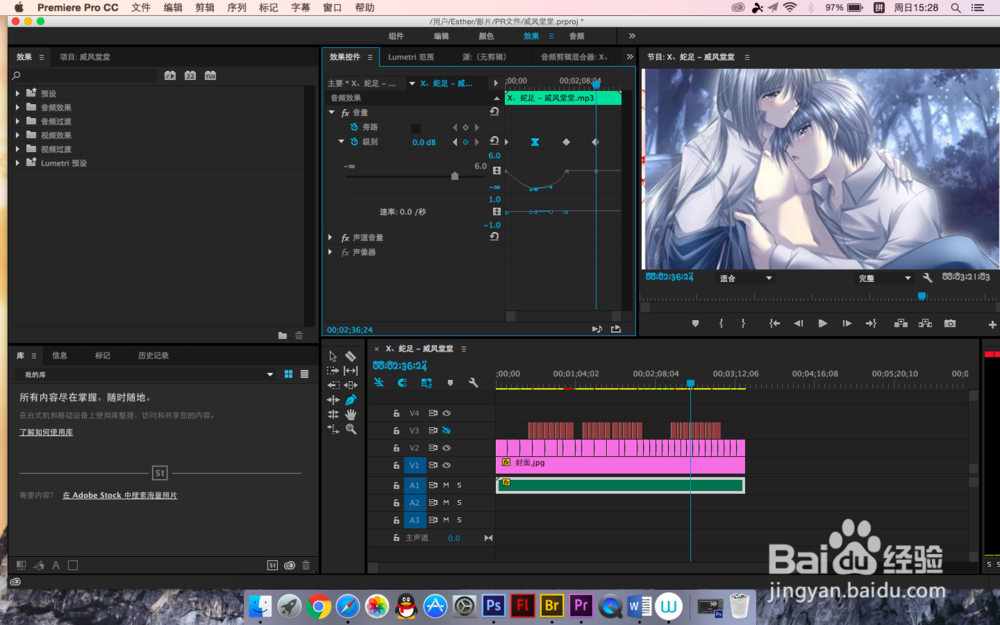Solo track A2
The width and height of the screenshot is (1000, 625).
(459, 503)
